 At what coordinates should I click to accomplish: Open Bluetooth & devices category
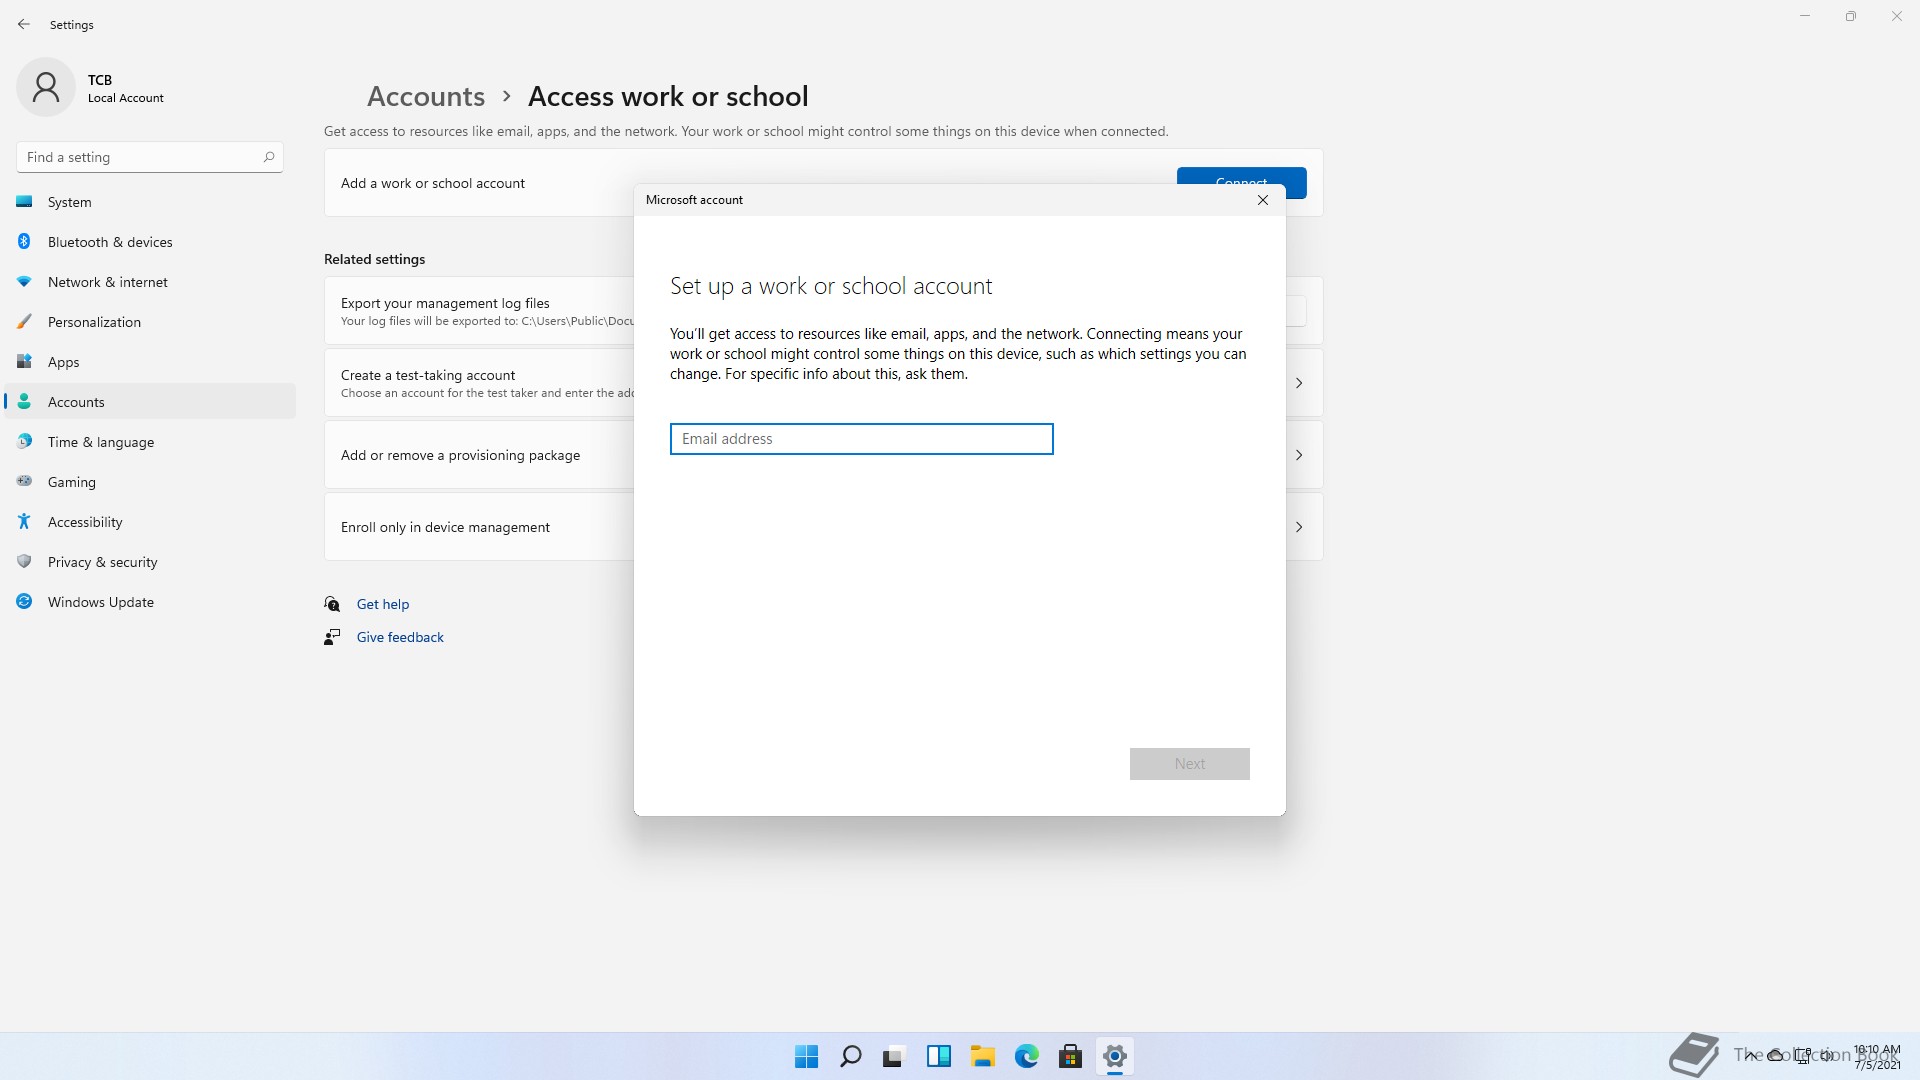(x=150, y=242)
